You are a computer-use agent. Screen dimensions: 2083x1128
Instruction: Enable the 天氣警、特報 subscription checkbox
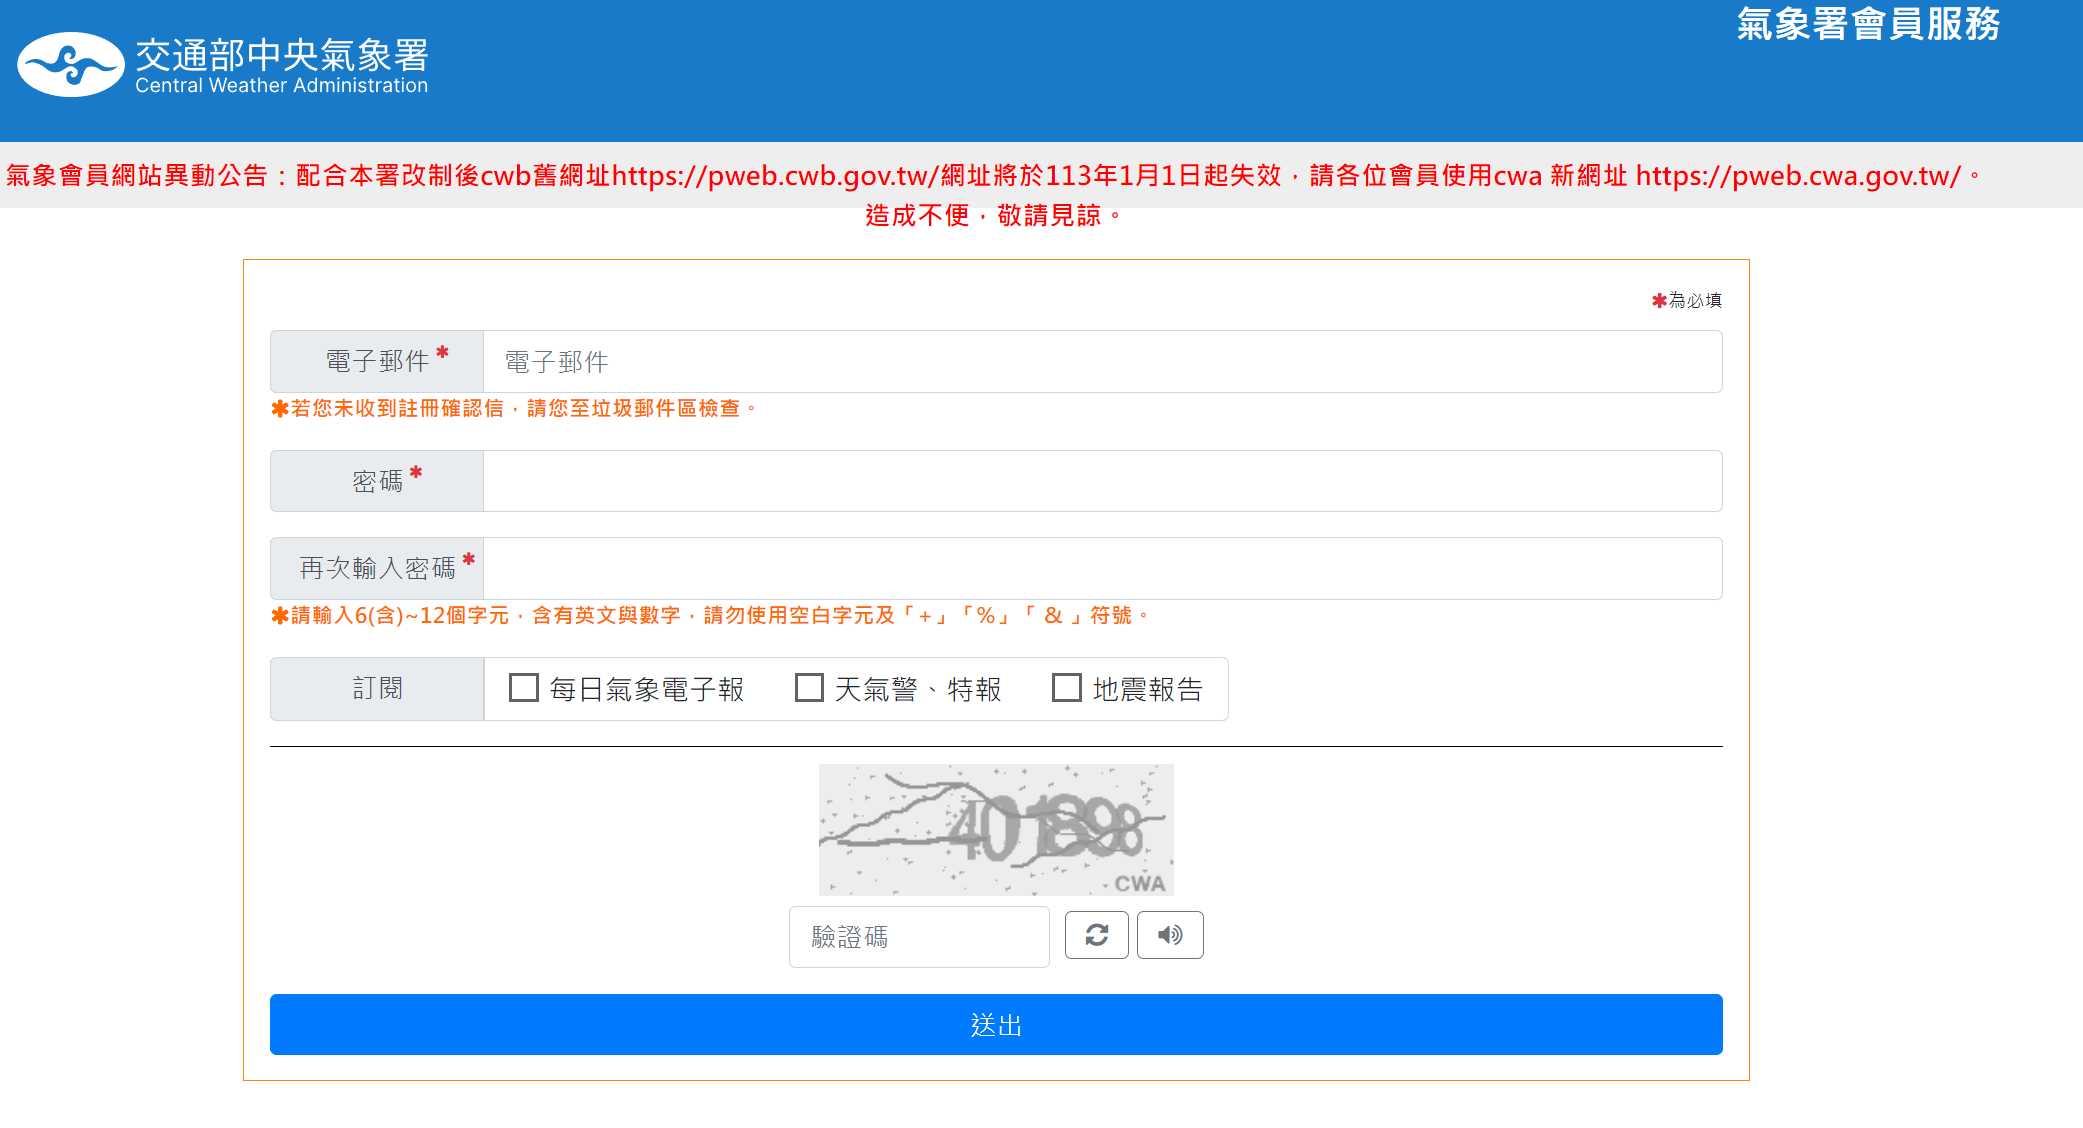[x=809, y=688]
